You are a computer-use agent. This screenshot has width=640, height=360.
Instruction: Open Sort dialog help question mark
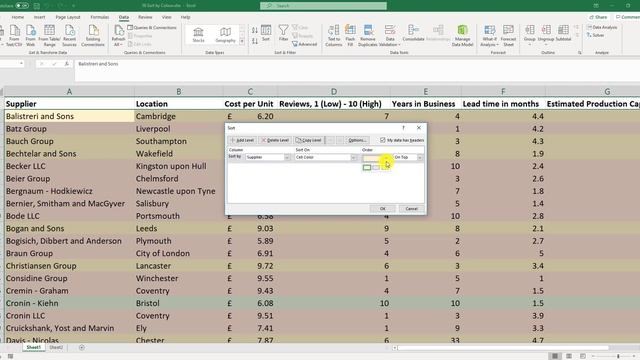pos(403,128)
